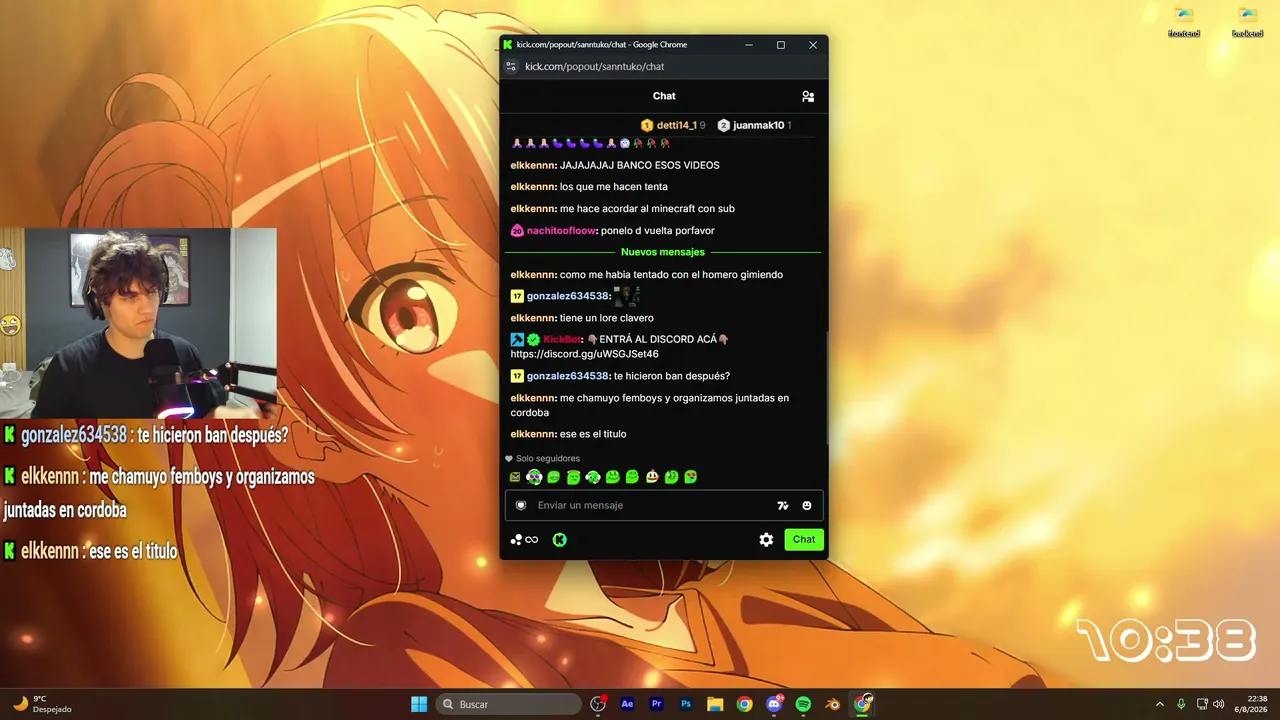Launch Photoshop from taskbar
Image resolution: width=1280 pixels, height=720 pixels.
[x=686, y=704]
